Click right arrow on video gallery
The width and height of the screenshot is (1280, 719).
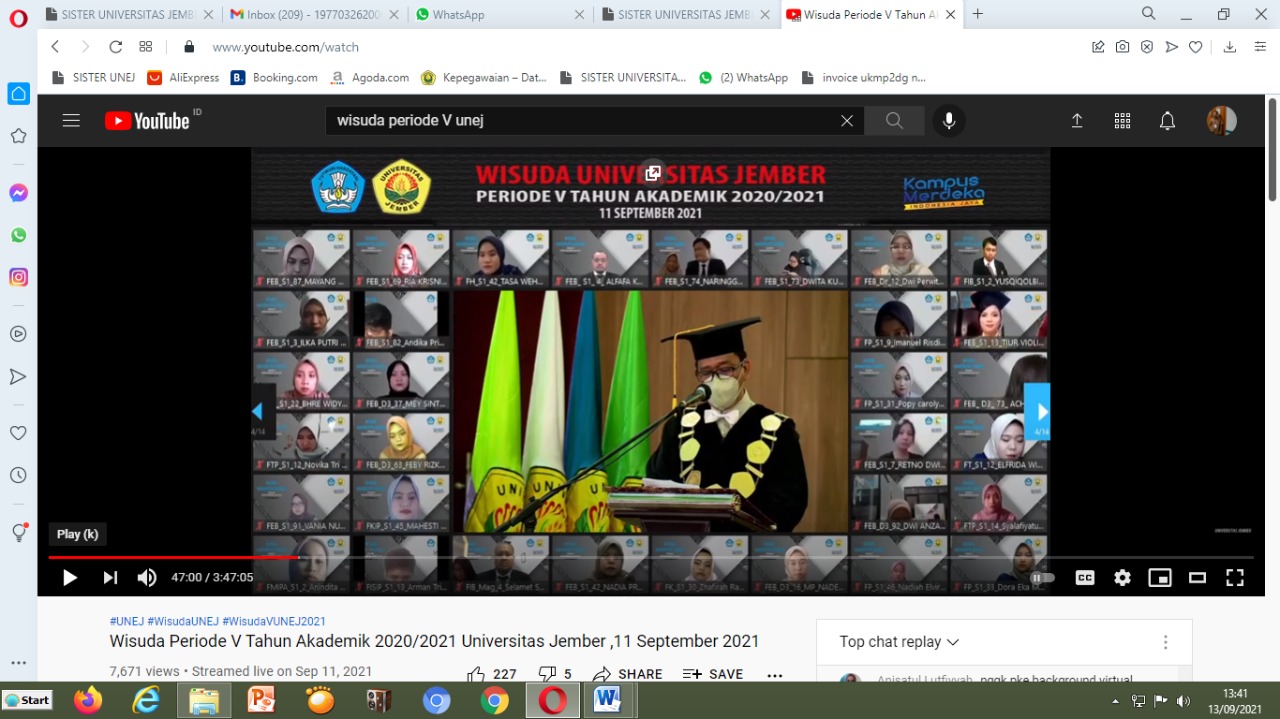click(1037, 411)
